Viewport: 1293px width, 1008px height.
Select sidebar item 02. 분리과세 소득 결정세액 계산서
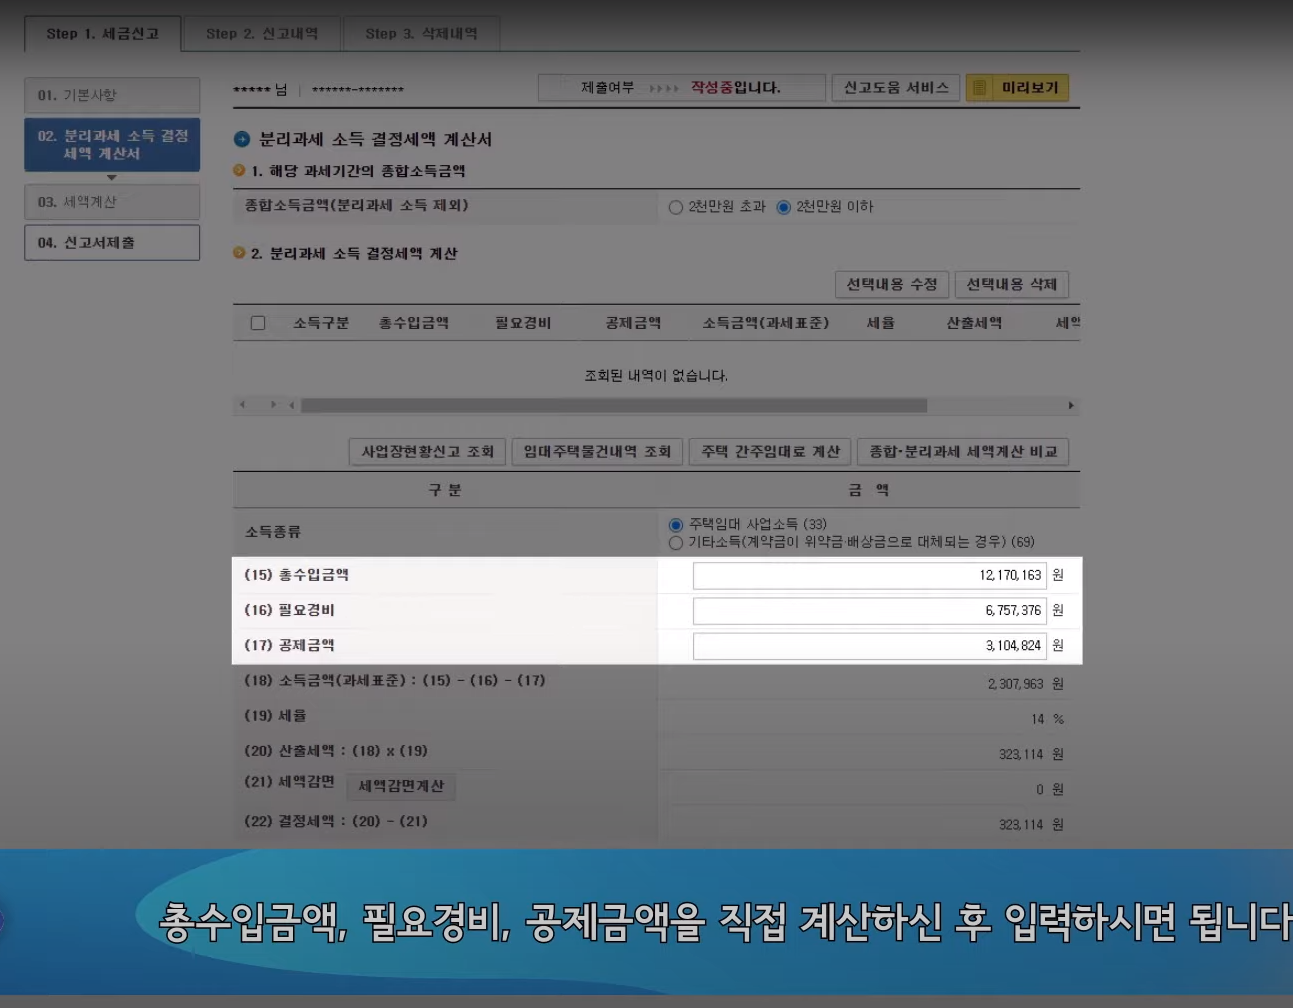tap(112, 145)
